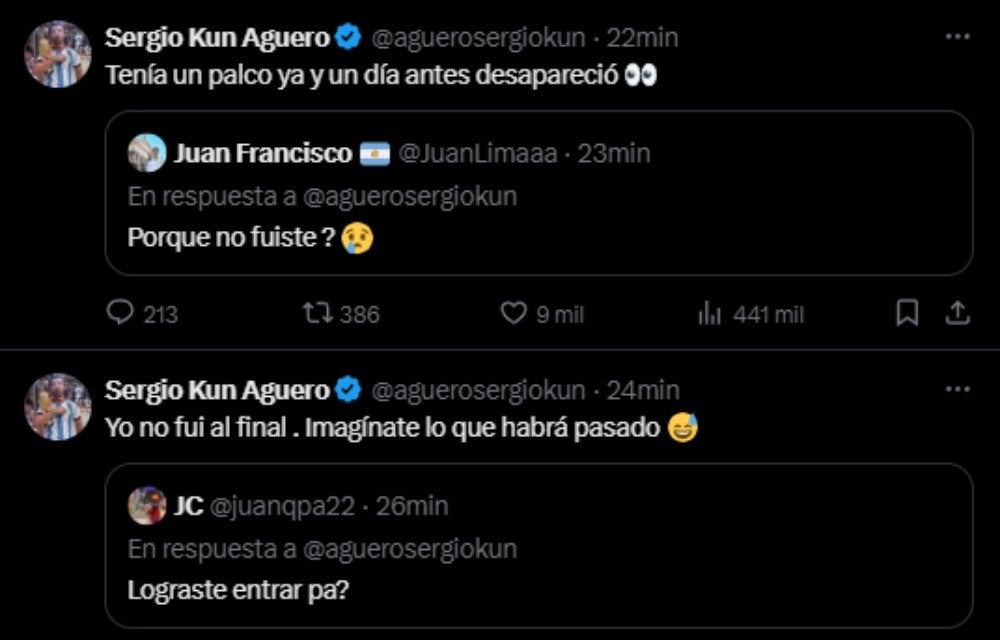1000x640 pixels.
Task: Click Sergio Kun Aguero's avatar on first tweet
Action: click(58, 55)
